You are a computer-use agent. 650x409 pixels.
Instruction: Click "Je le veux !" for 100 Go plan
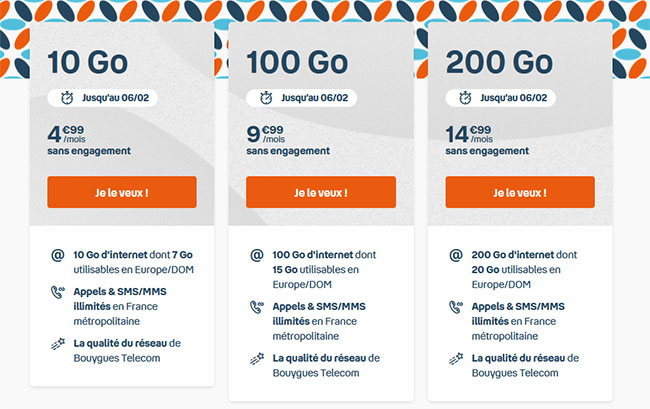[321, 192]
